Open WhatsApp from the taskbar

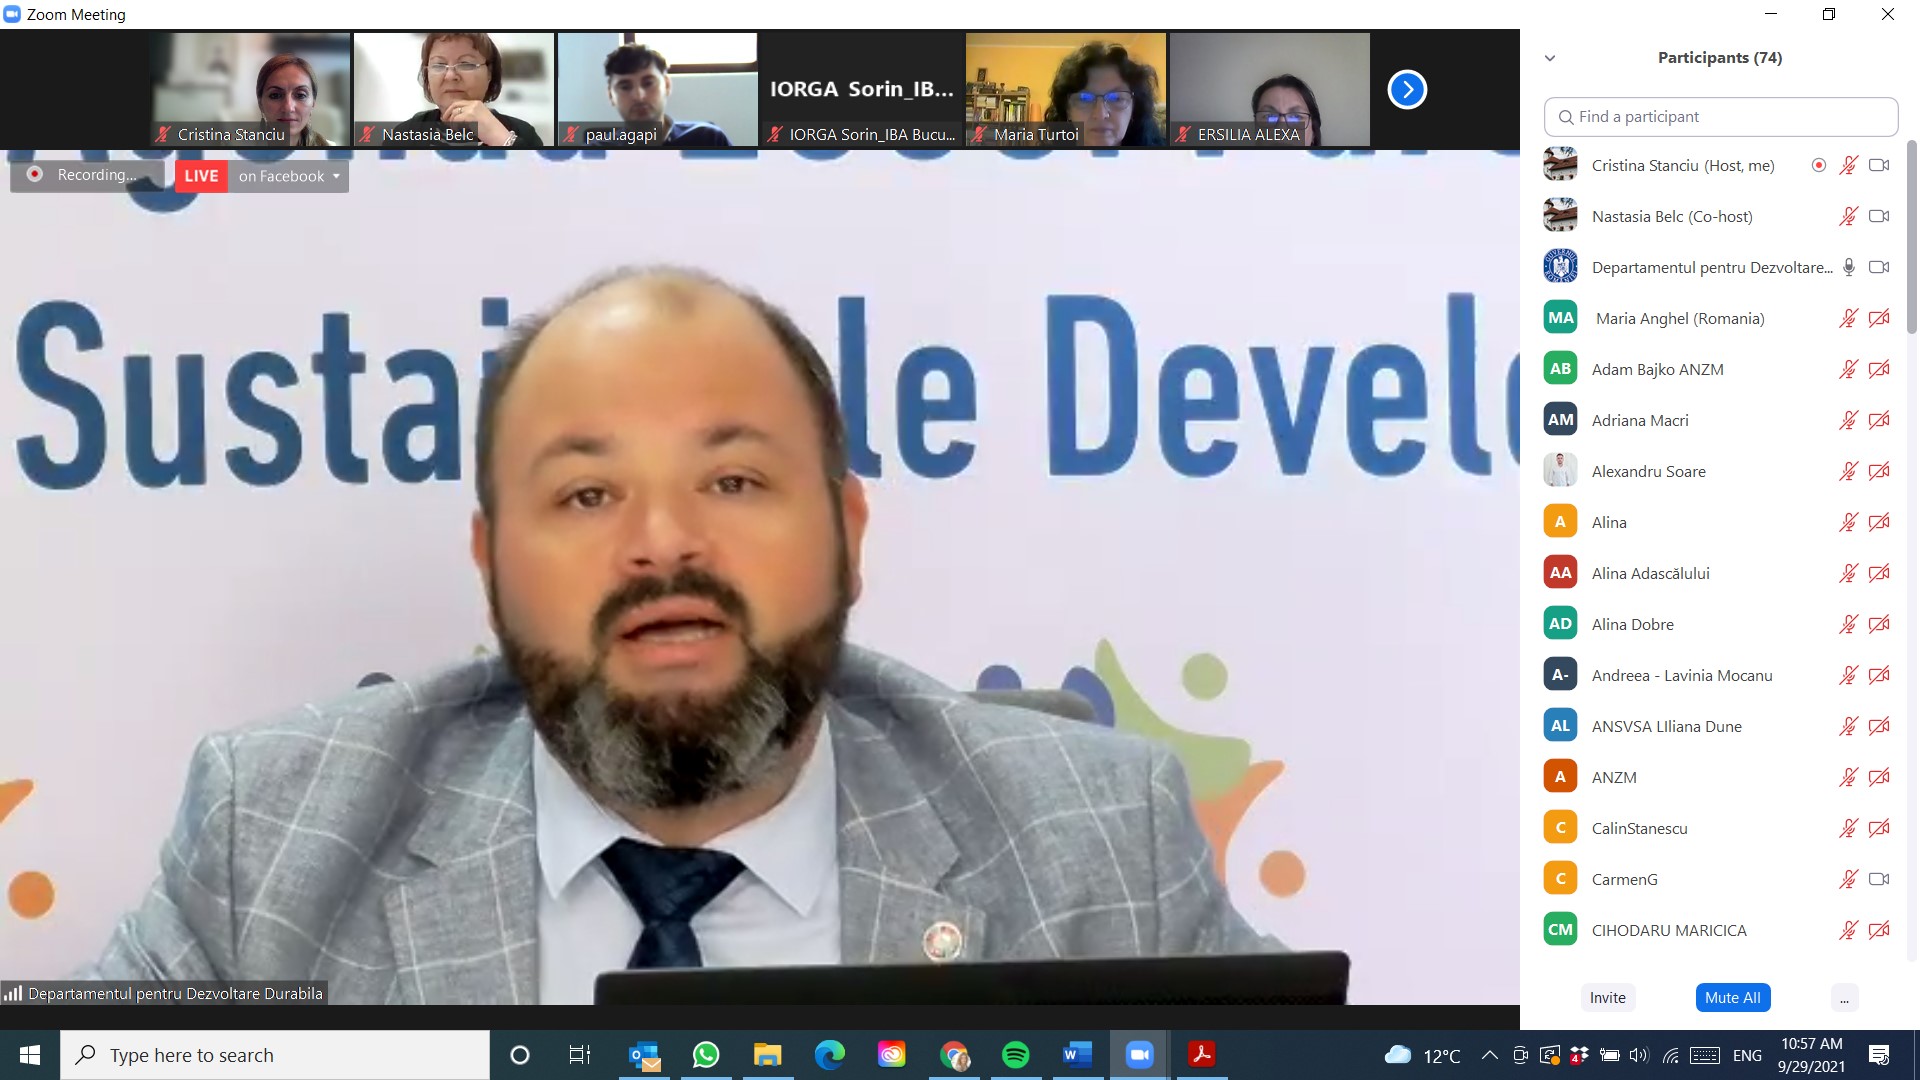pos(706,1055)
